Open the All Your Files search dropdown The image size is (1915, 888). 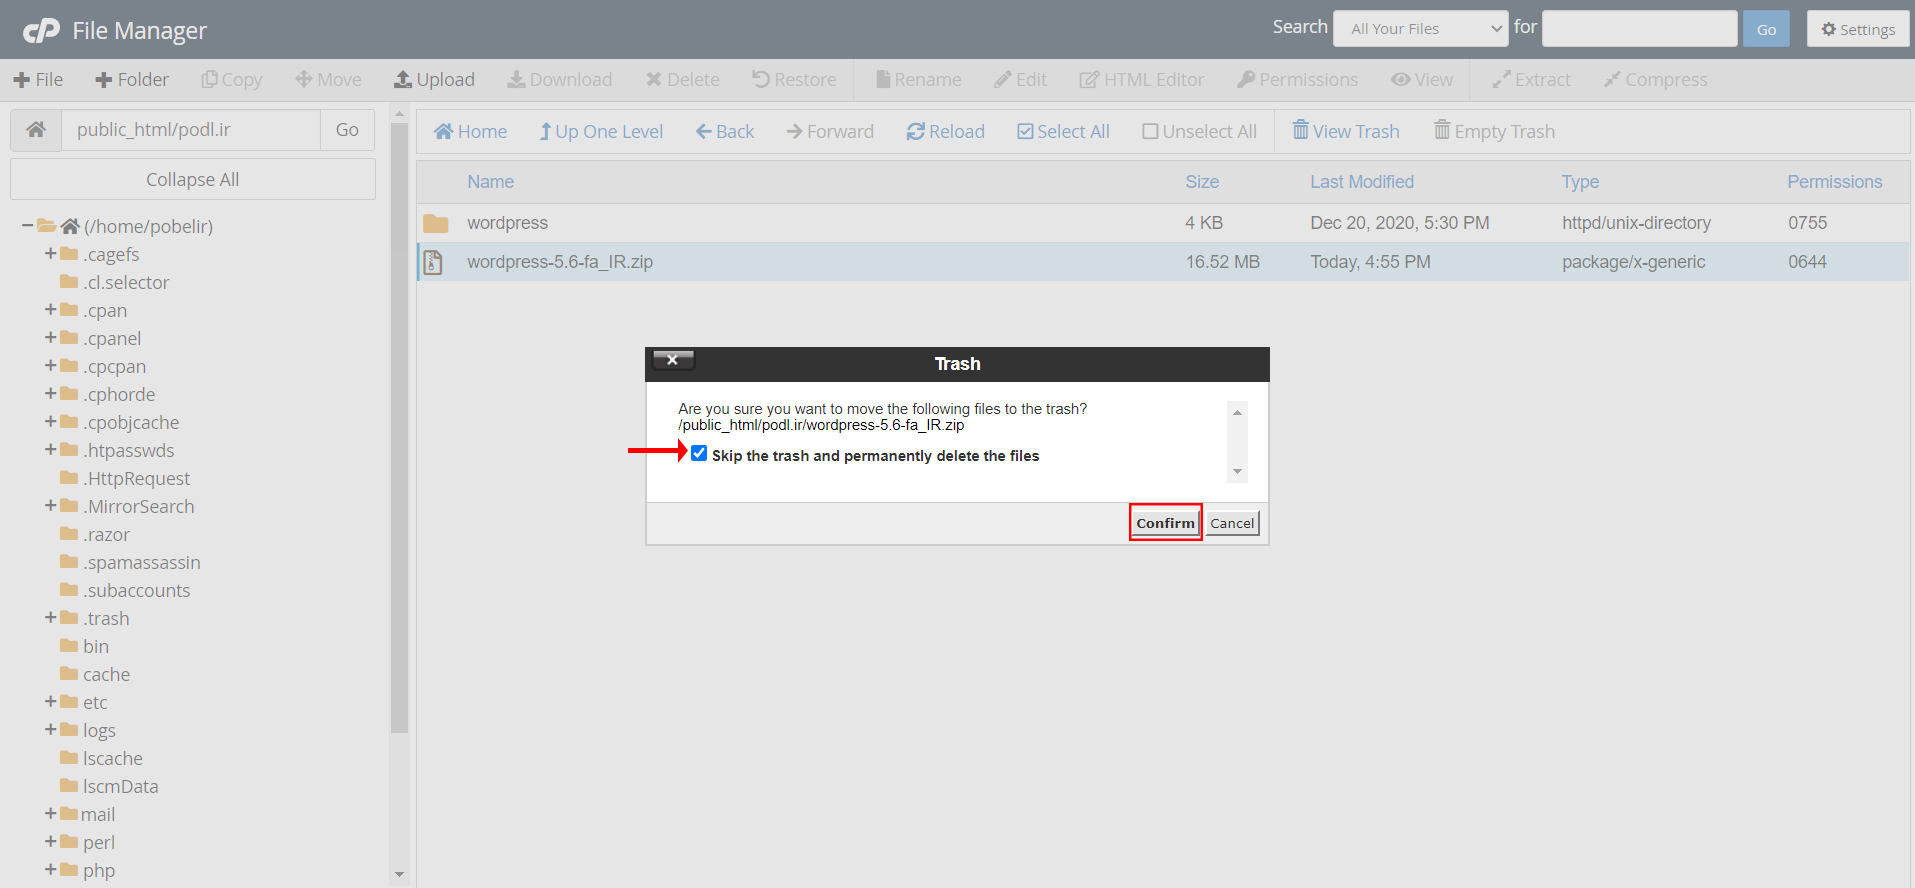click(1420, 29)
